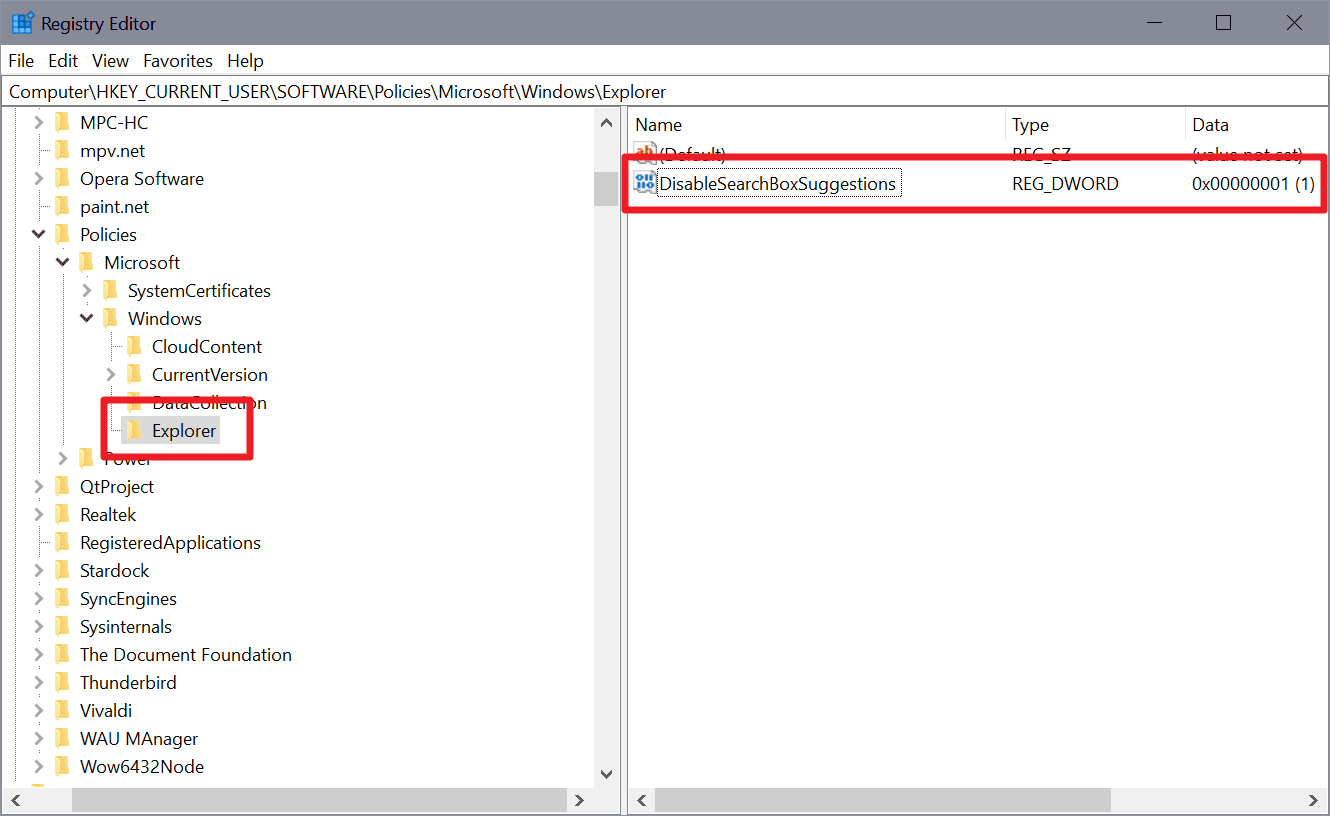Click the Realtek folder icon
The width and height of the screenshot is (1330, 816).
[63, 515]
